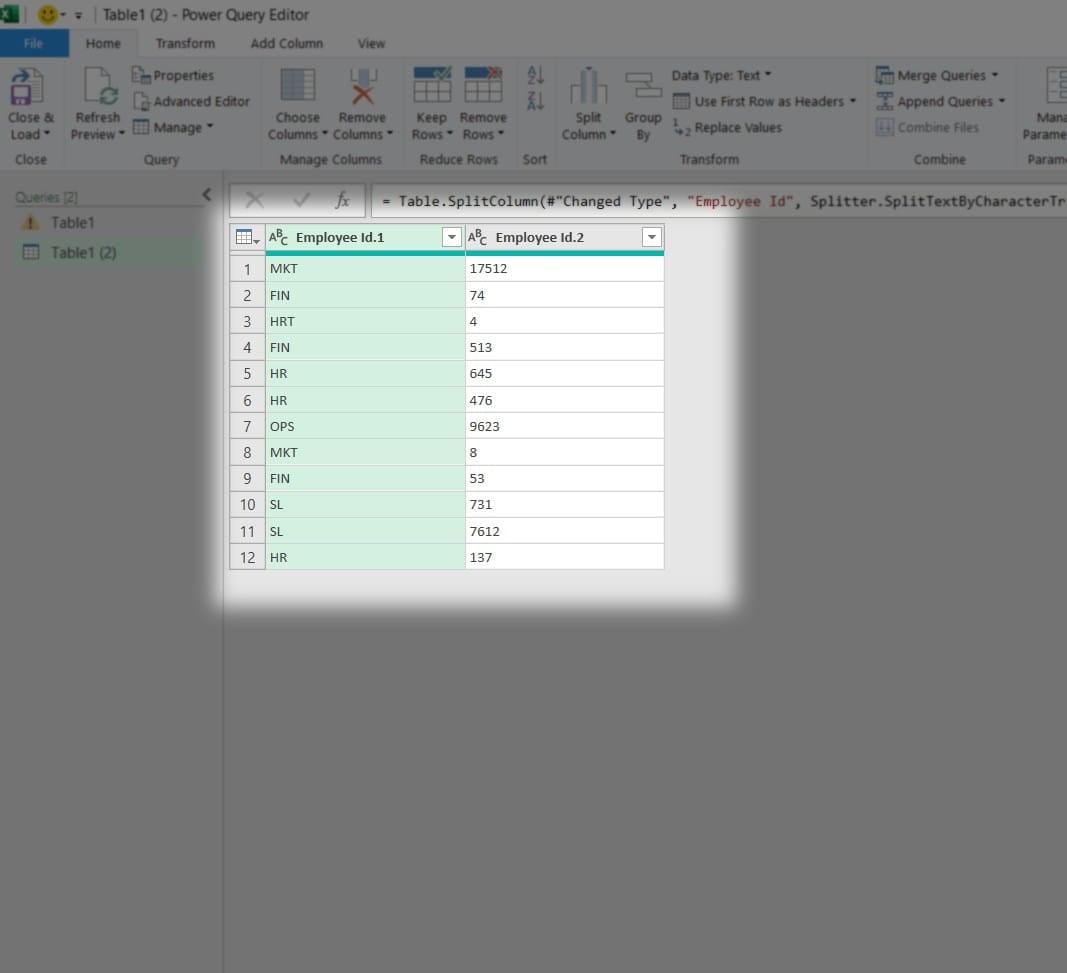Sort ascending using the A-Z icon
This screenshot has width=1067, height=973.
coord(535,72)
